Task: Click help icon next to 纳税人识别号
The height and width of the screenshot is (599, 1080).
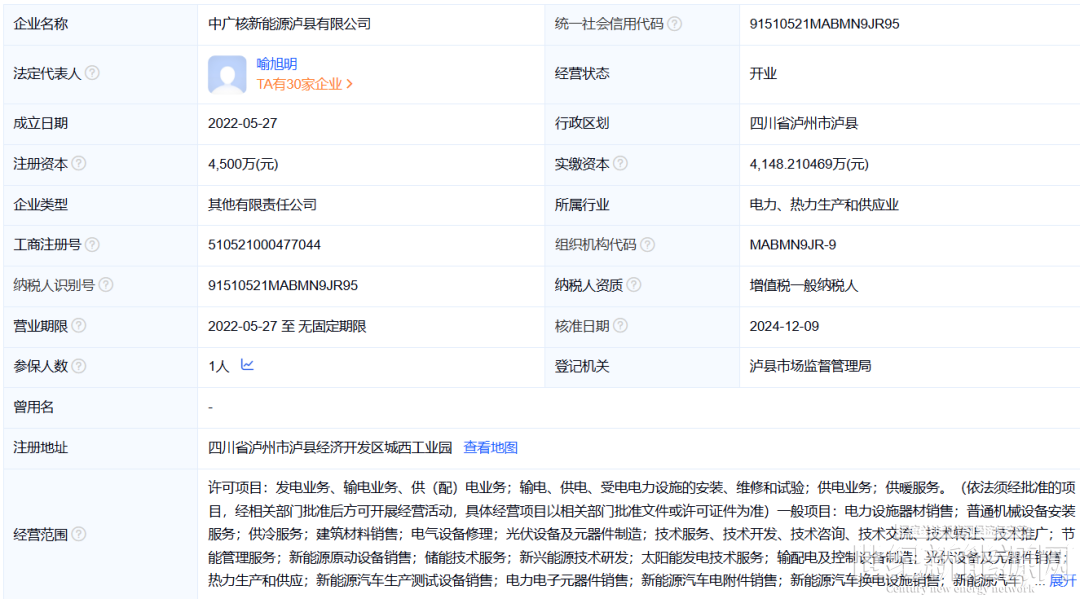Action: pyautogui.click(x=106, y=285)
